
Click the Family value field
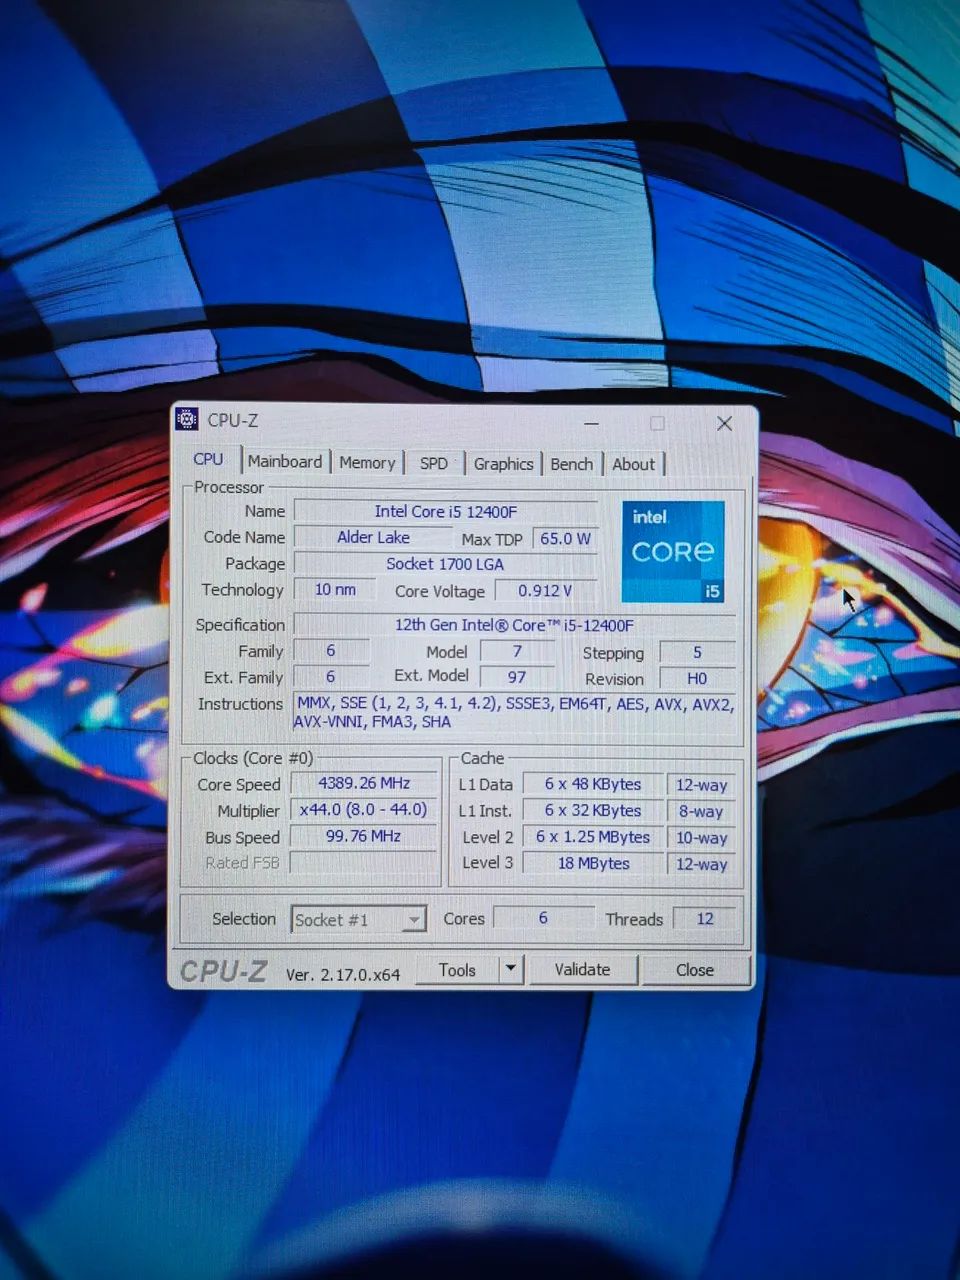[331, 651]
